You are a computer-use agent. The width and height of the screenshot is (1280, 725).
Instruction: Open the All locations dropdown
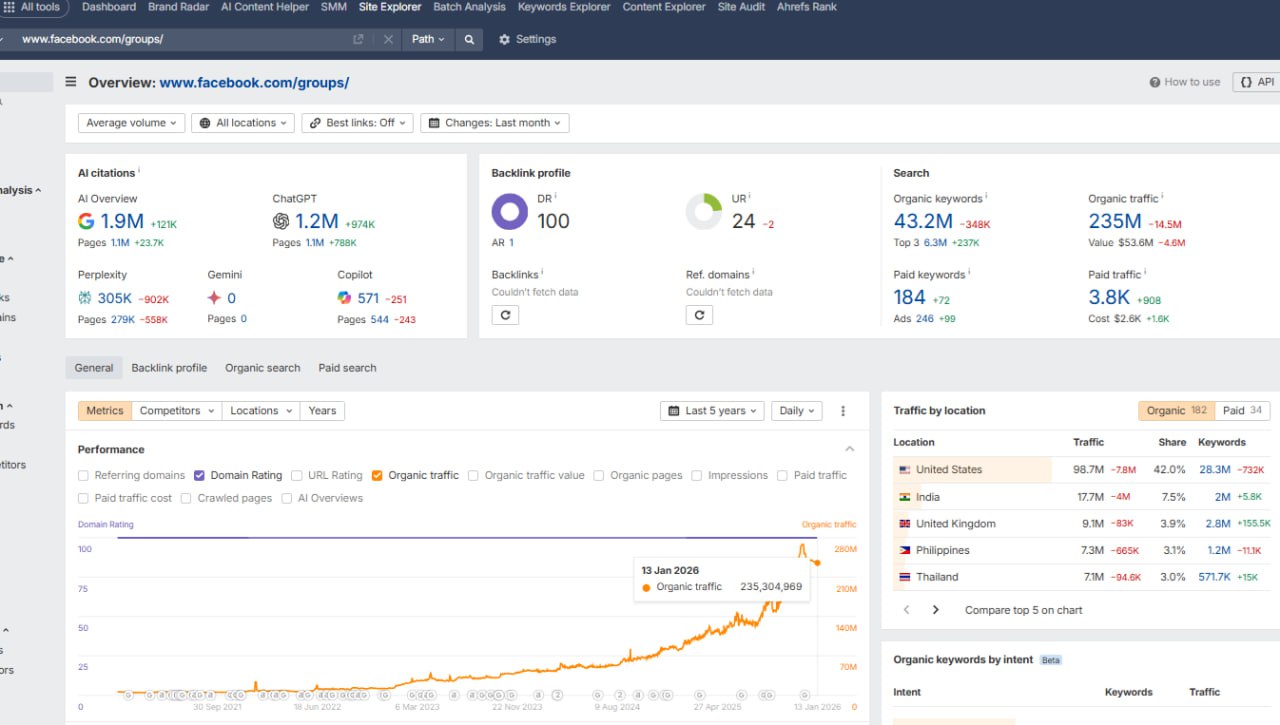click(x=243, y=123)
